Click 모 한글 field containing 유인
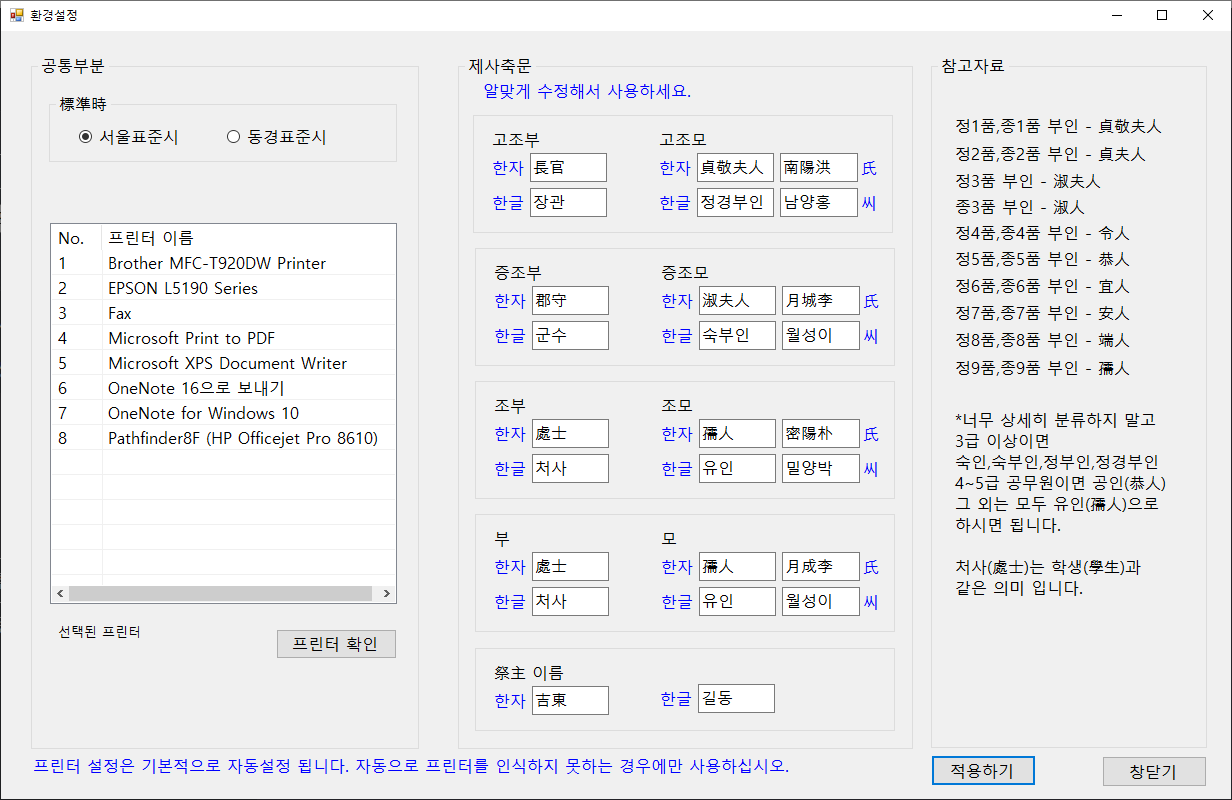This screenshot has height=800, width=1232. click(737, 601)
